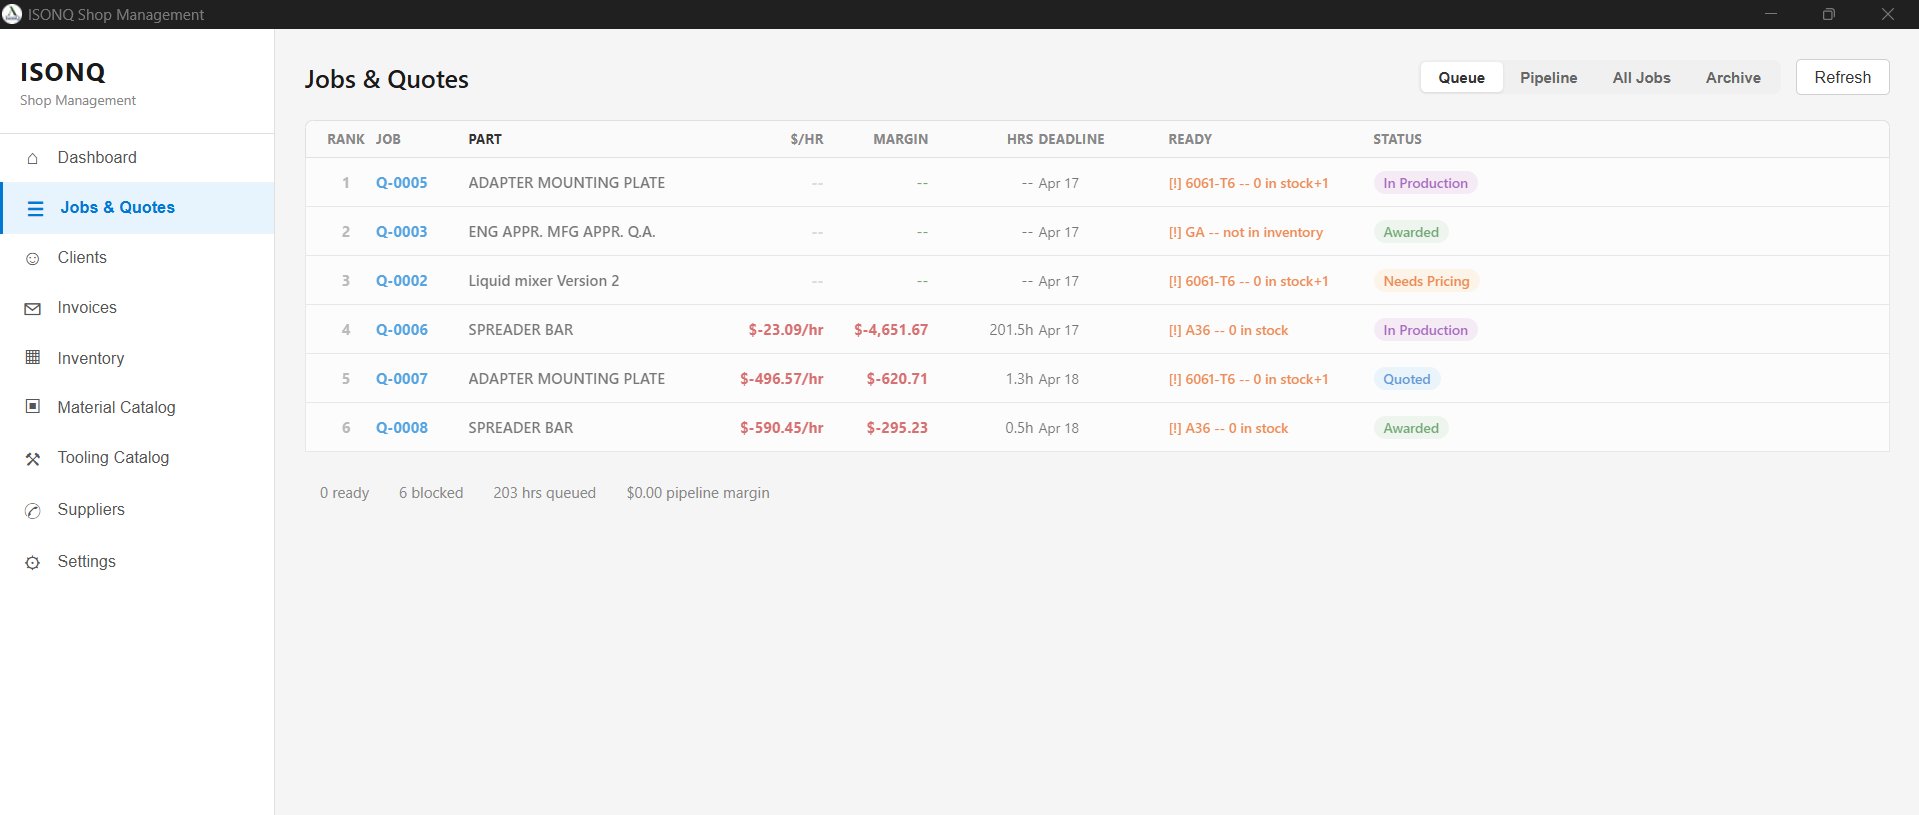This screenshot has width=1919, height=815.
Task: Click the Jobs & Quotes list icon
Action: [36, 208]
